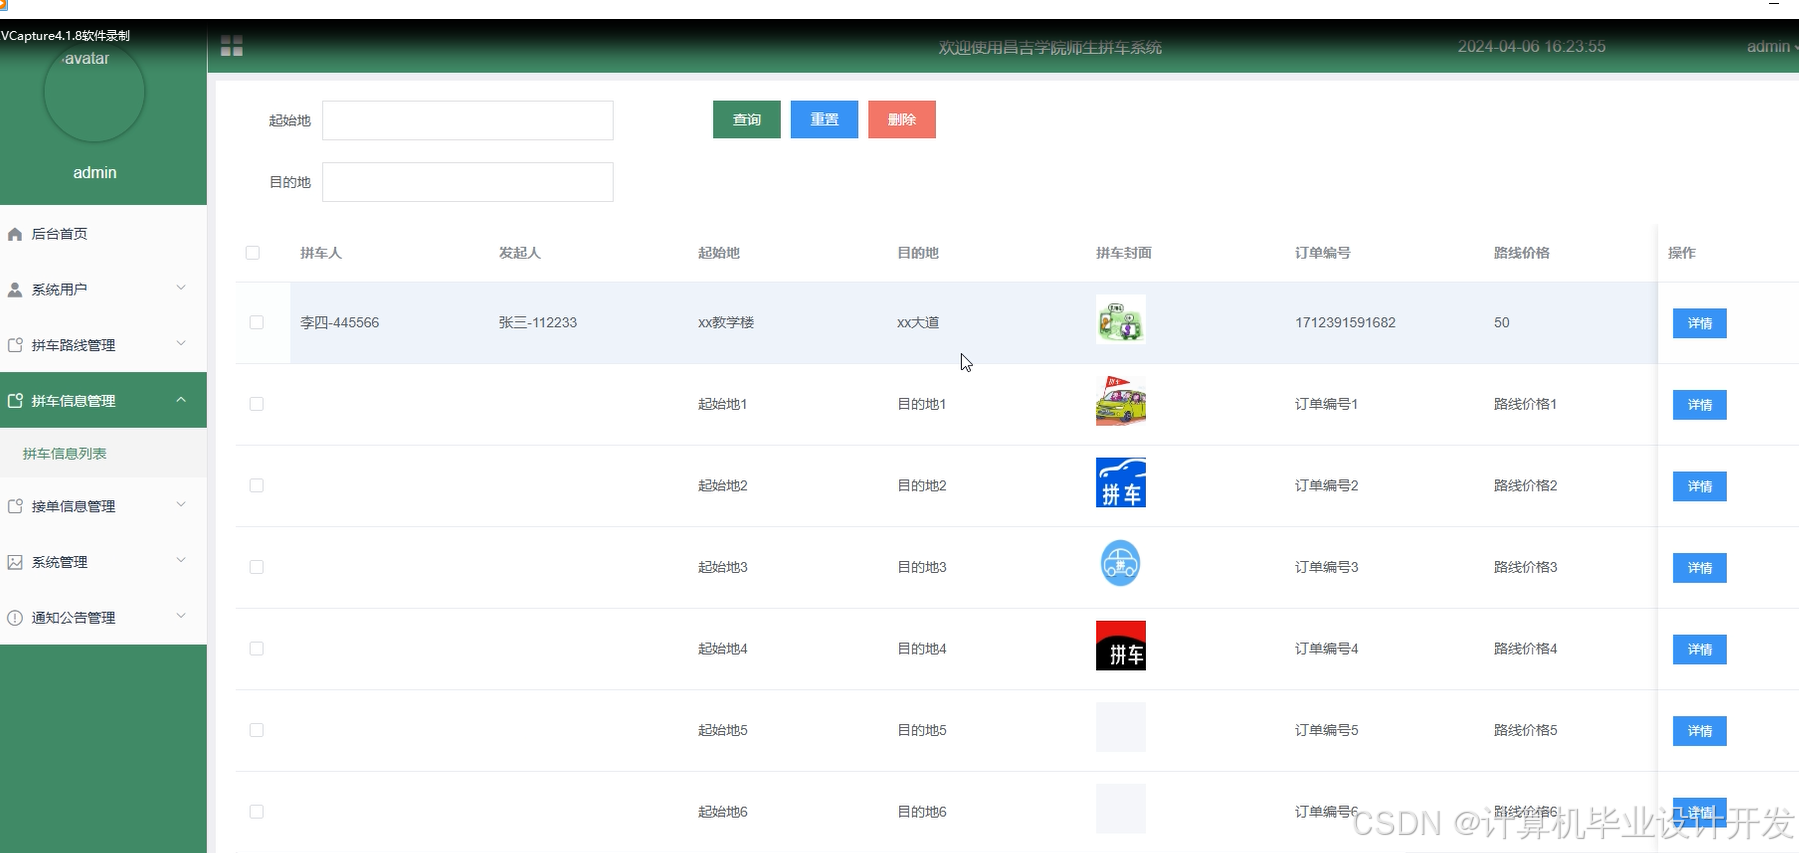Focus the 目的地 search input field
The image size is (1799, 853).
click(468, 182)
